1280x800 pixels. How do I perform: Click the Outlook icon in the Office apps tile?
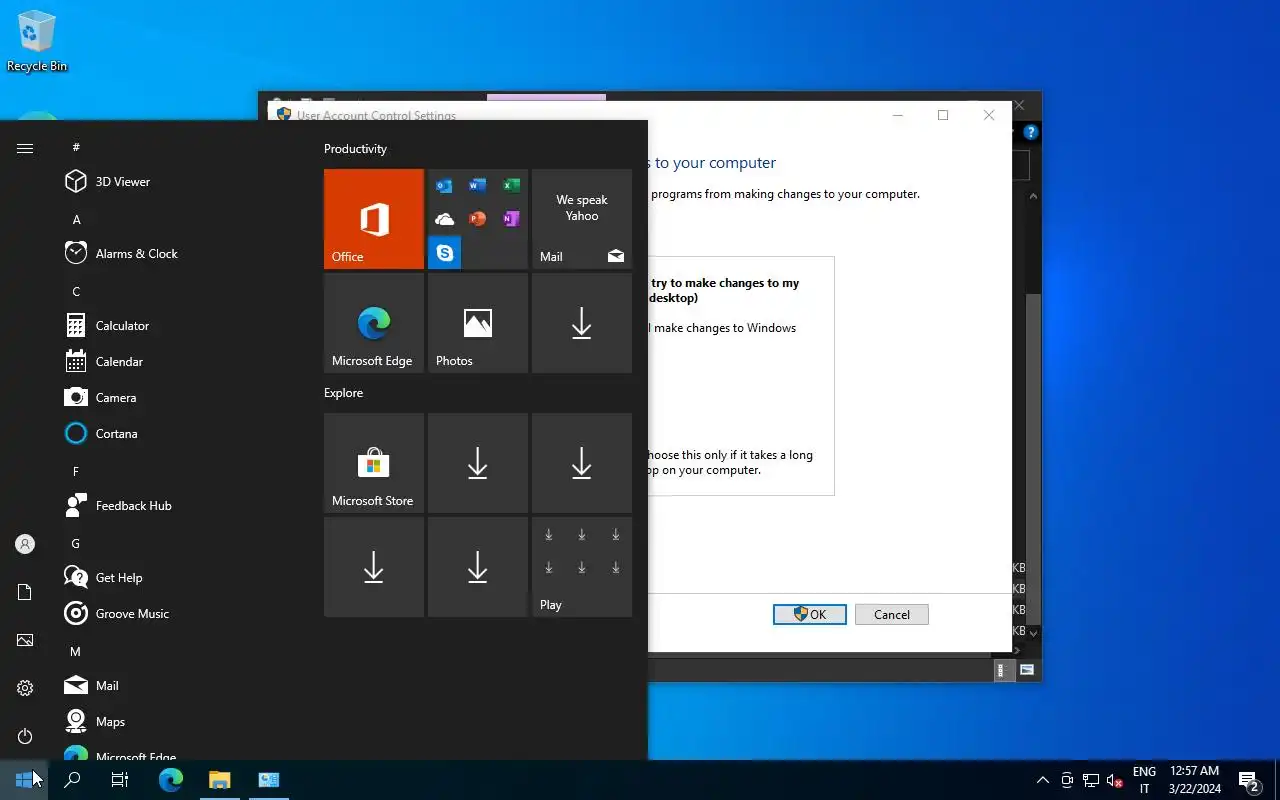[444, 186]
